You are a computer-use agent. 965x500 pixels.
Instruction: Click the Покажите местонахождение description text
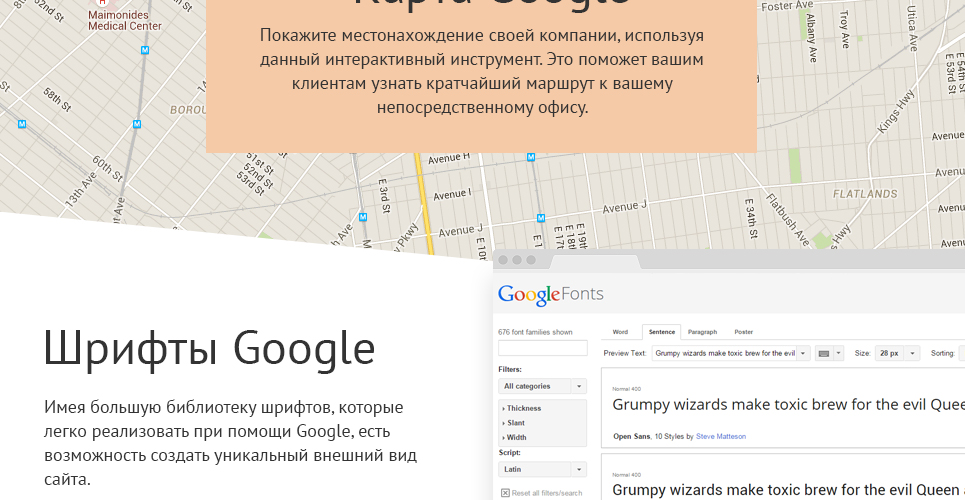tap(482, 71)
